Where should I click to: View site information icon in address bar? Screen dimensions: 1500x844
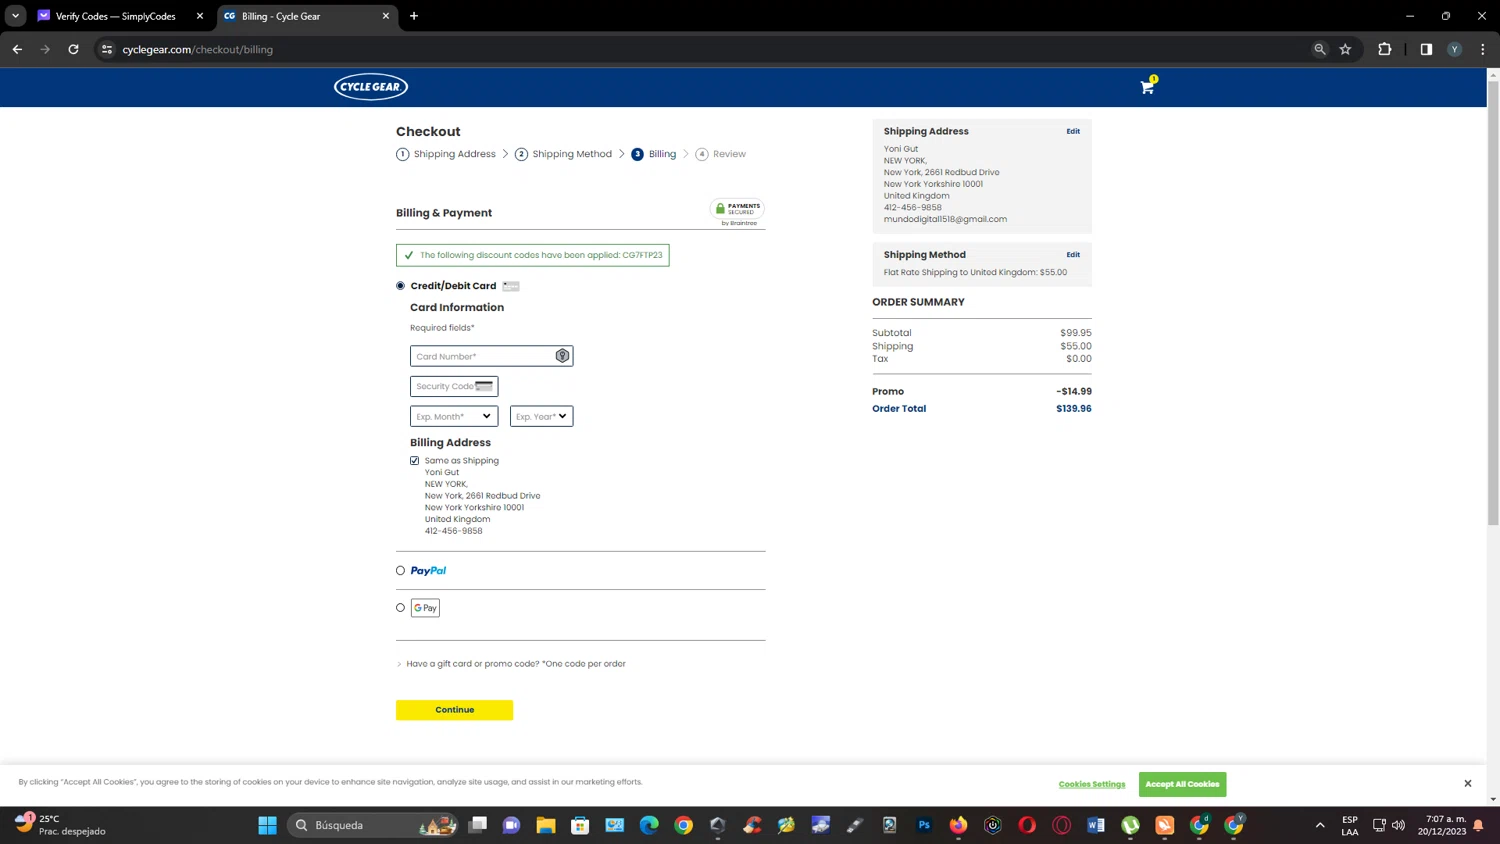[107, 49]
